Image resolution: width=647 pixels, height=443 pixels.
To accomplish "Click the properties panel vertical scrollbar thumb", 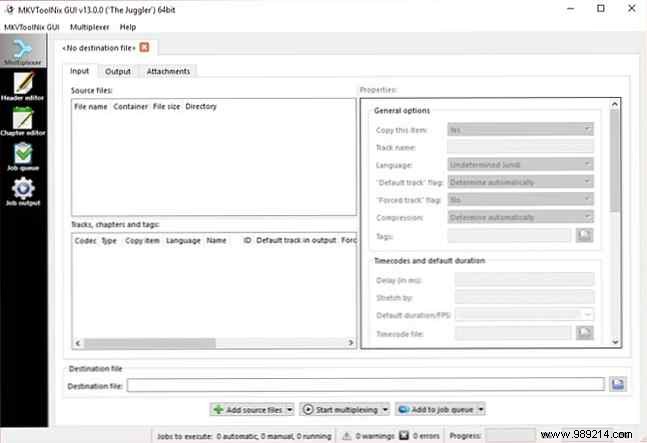I will tap(614, 161).
